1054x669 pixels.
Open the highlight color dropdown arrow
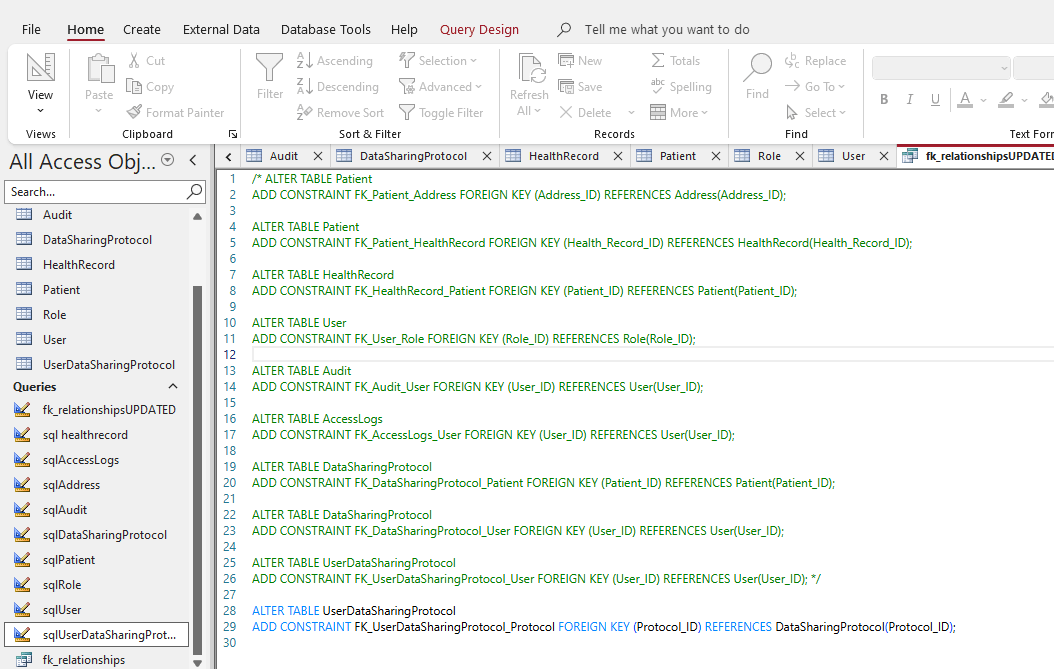[x=1024, y=100]
